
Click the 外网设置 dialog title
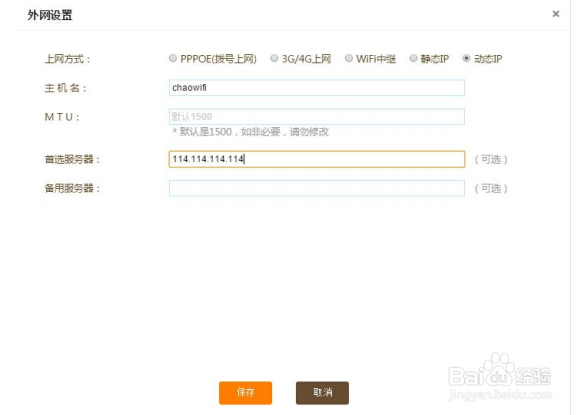50,15
